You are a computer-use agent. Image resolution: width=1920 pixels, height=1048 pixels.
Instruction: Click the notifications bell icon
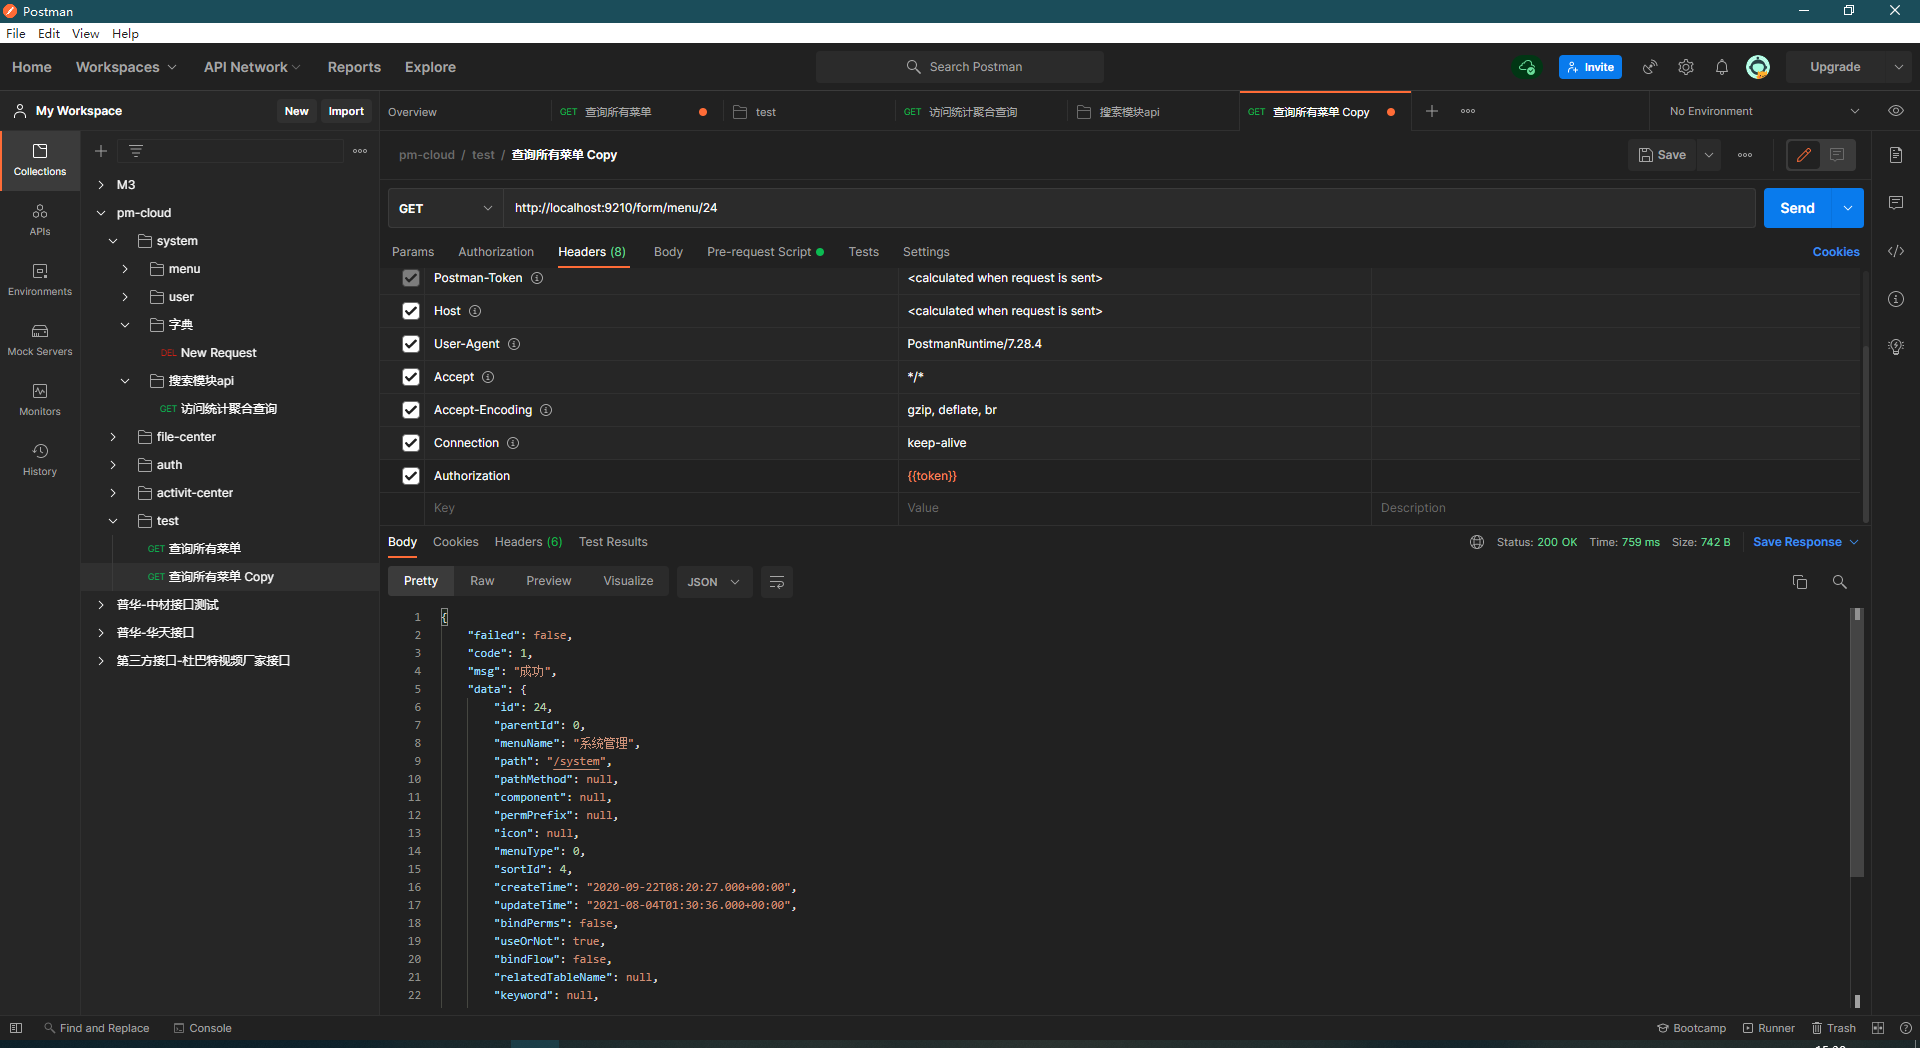click(1721, 67)
